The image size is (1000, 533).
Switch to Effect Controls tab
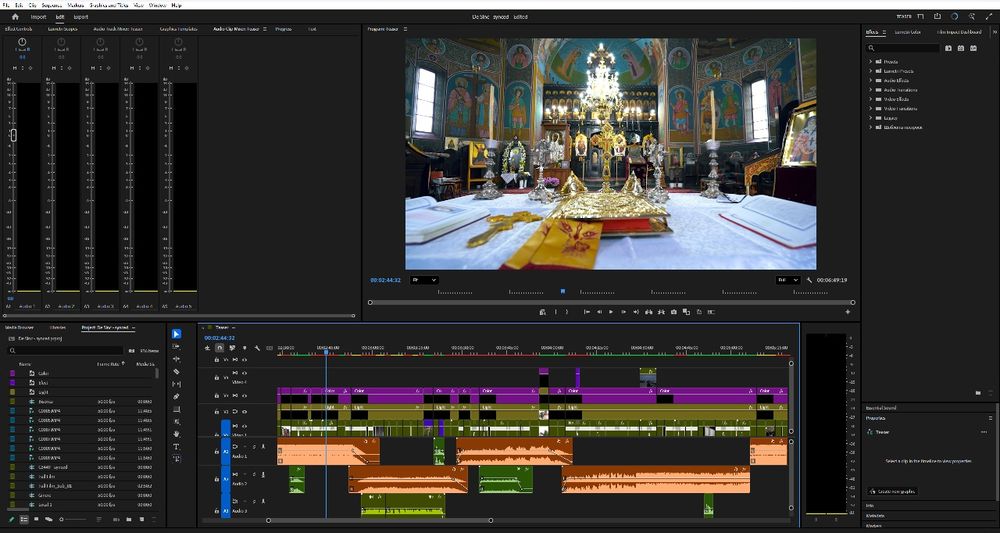(x=18, y=29)
